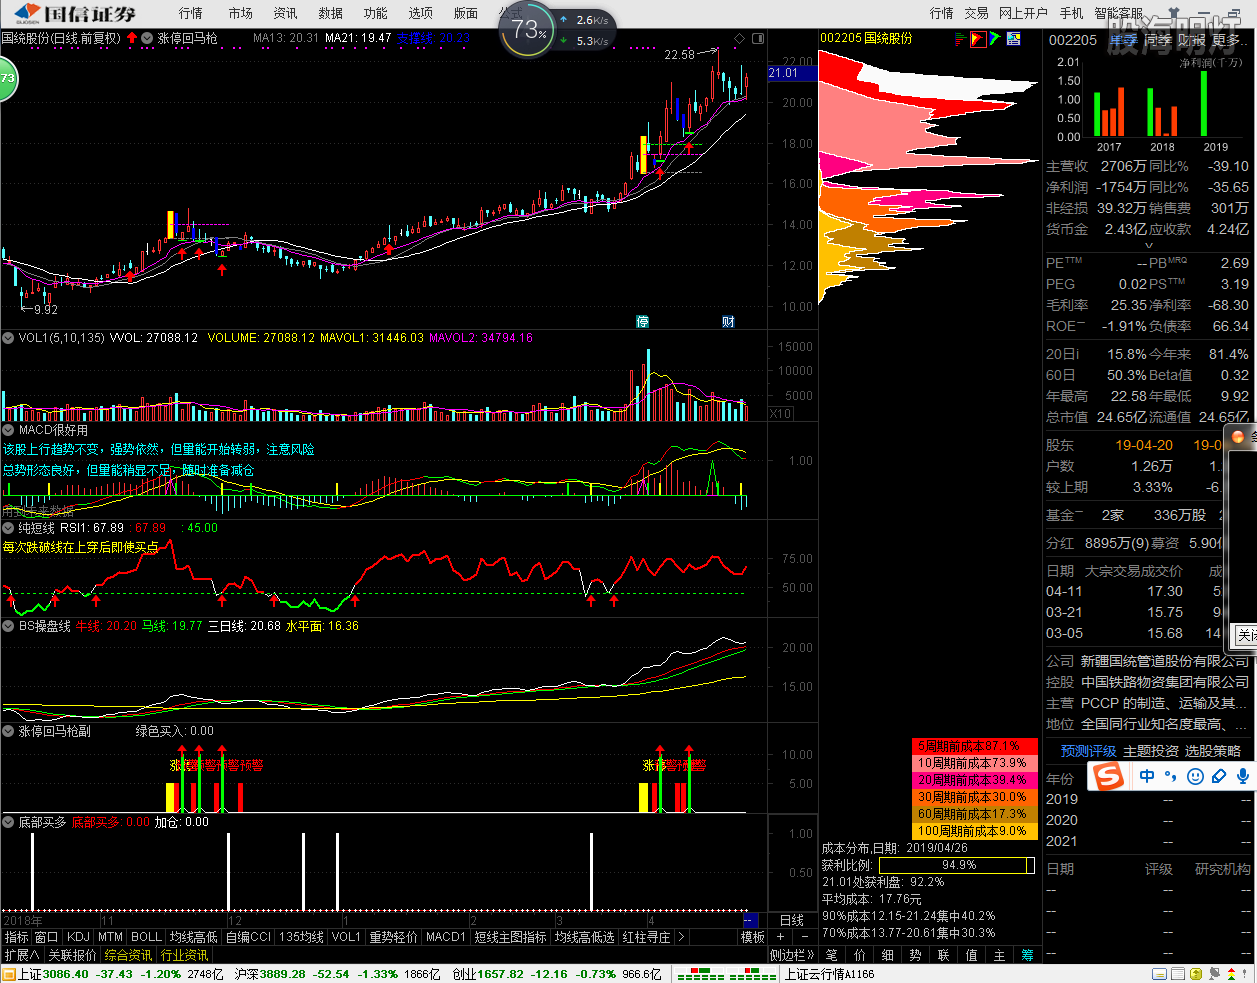Expand the 底部买多 indicator dropdown

pos(8,822)
